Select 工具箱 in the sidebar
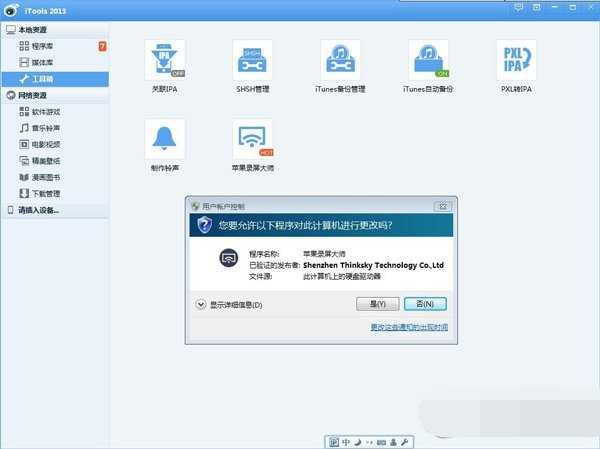Screen dimensions: 600x449 click(55, 79)
